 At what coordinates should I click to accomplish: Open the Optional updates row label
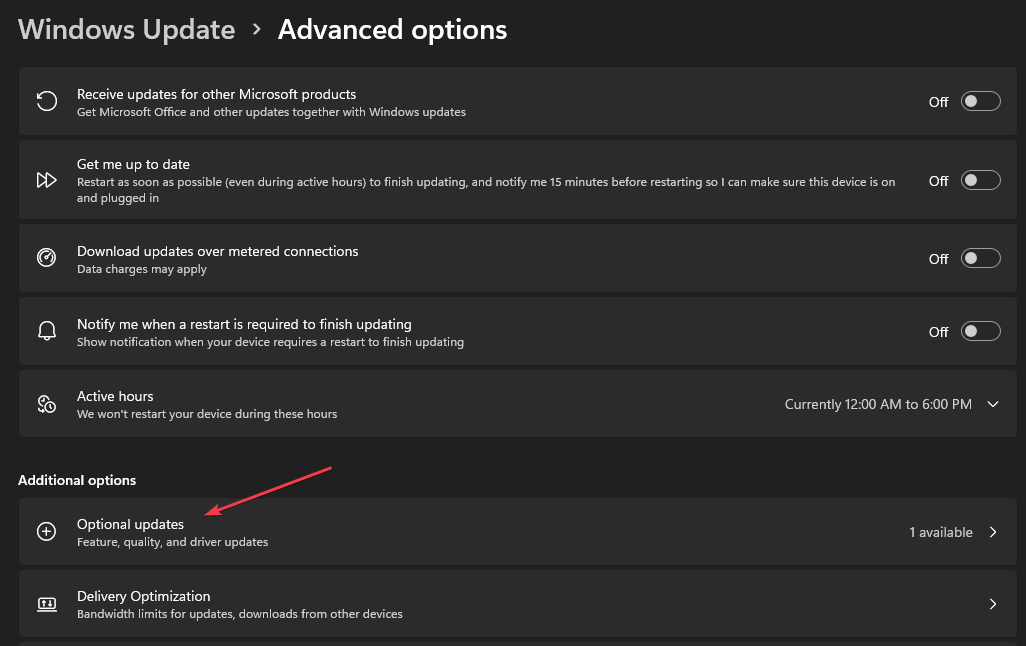[x=130, y=524]
